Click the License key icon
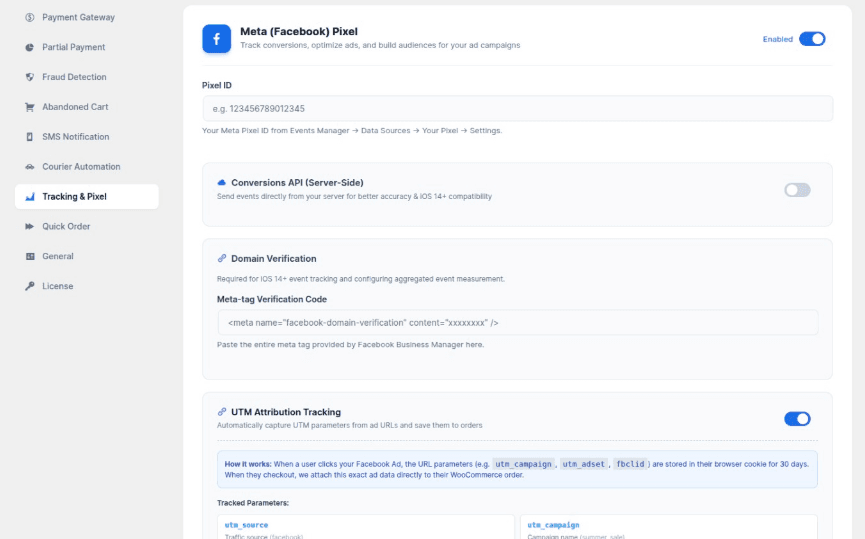This screenshot has width=865, height=539. point(29,286)
